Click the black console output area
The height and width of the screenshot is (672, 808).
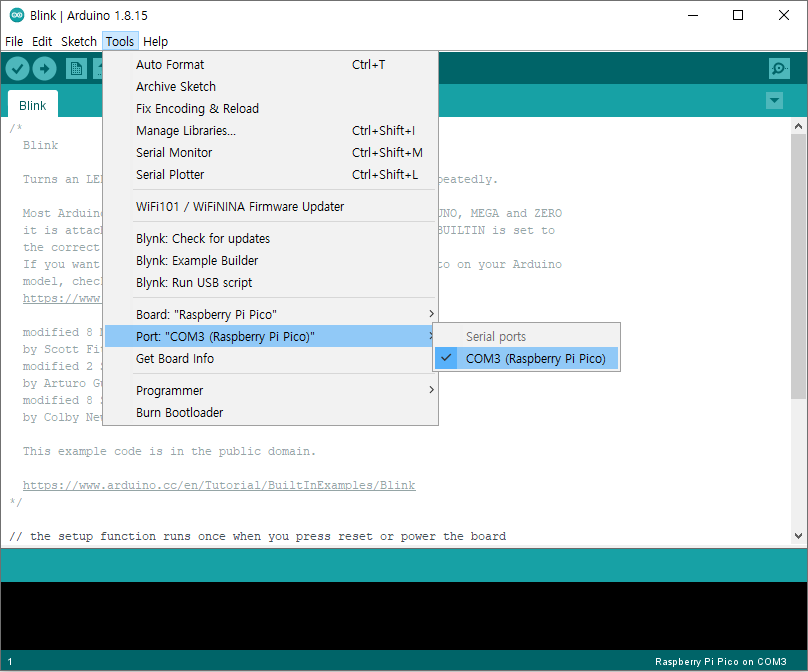404,616
